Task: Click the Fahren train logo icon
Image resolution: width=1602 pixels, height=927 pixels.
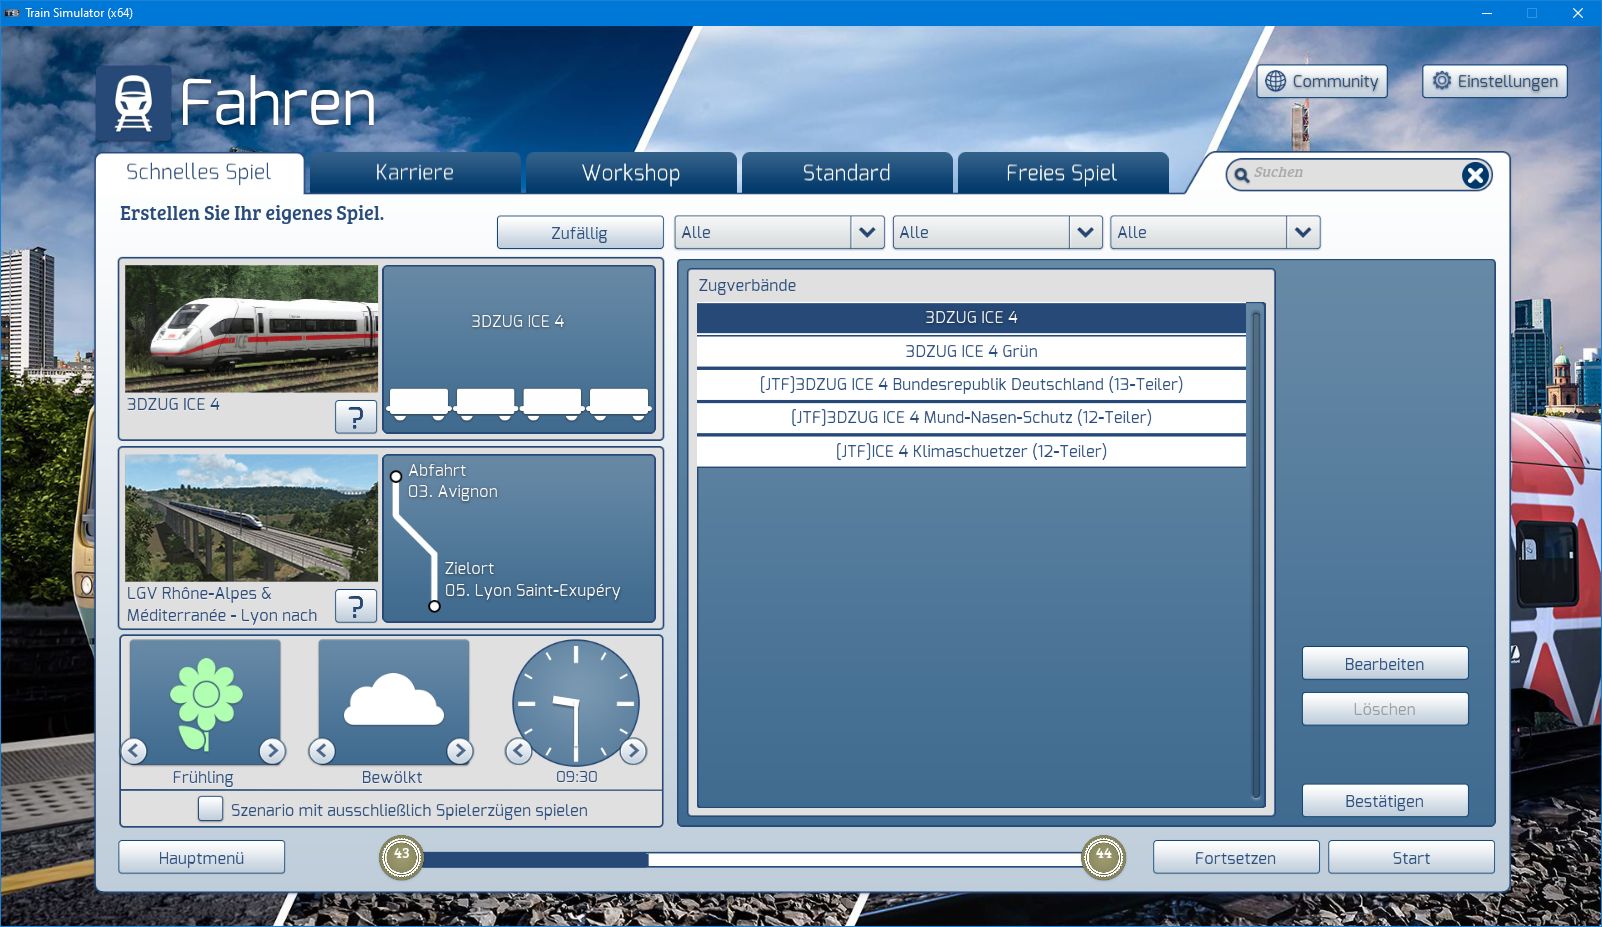Action: coord(134,103)
